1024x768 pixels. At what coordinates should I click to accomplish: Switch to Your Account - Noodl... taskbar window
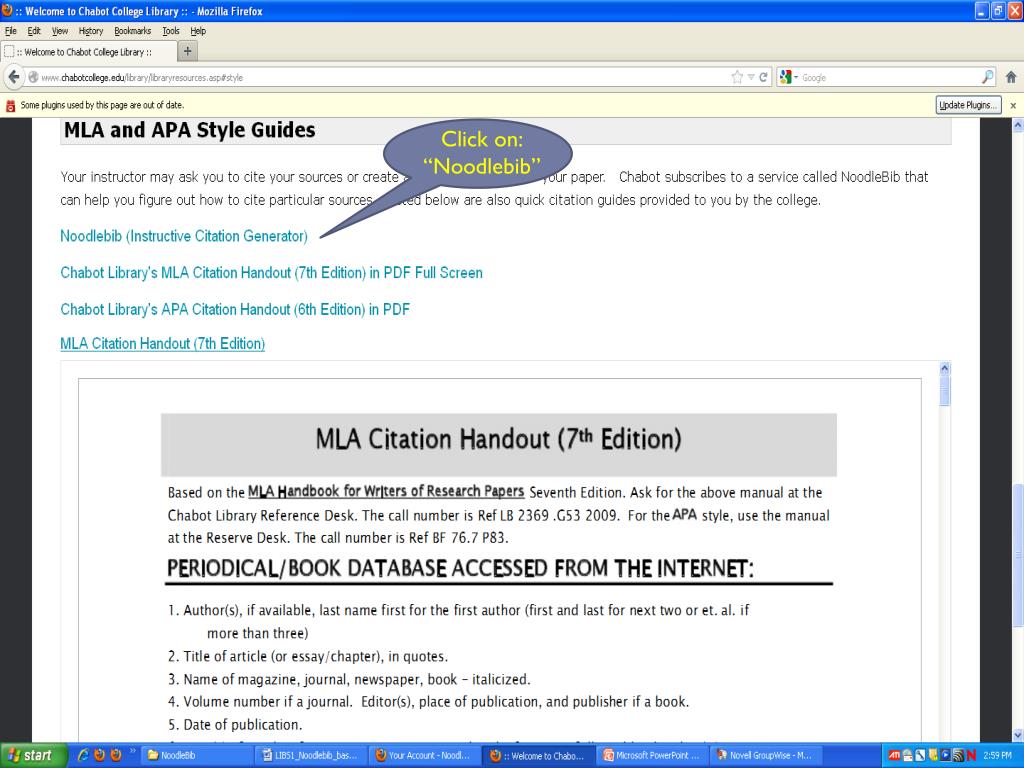pos(426,756)
